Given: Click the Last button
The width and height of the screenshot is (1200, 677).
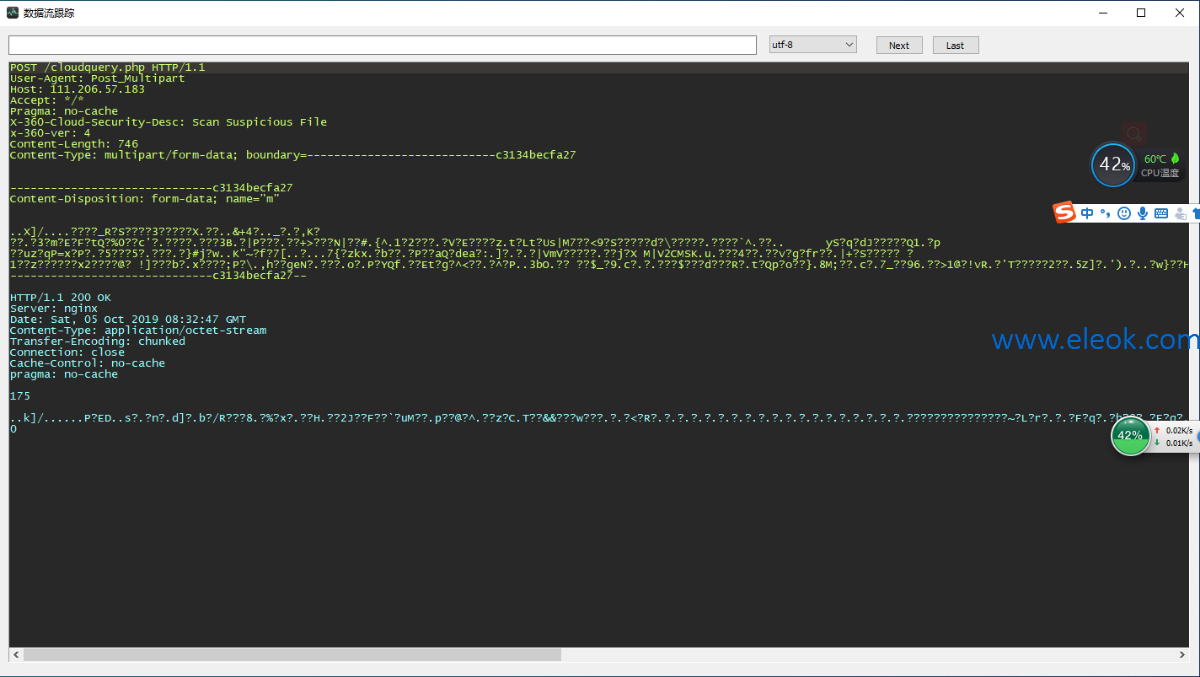Looking at the screenshot, I should click(955, 45).
